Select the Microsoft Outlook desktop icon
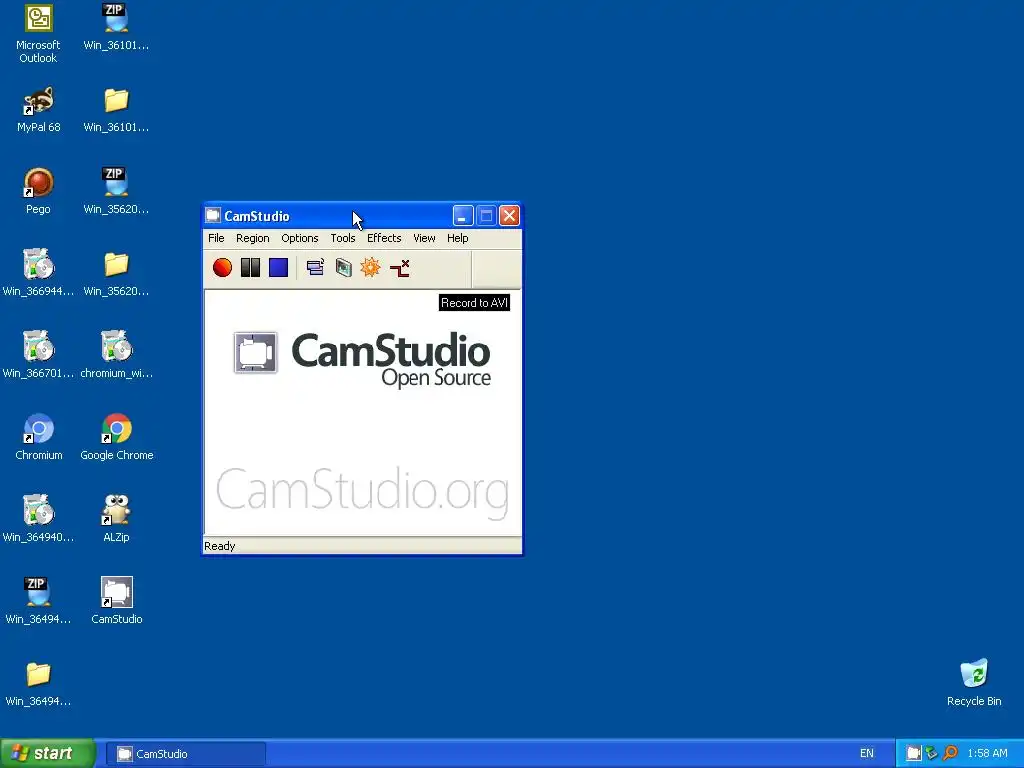Image resolution: width=1024 pixels, height=768 pixels. [x=38, y=33]
